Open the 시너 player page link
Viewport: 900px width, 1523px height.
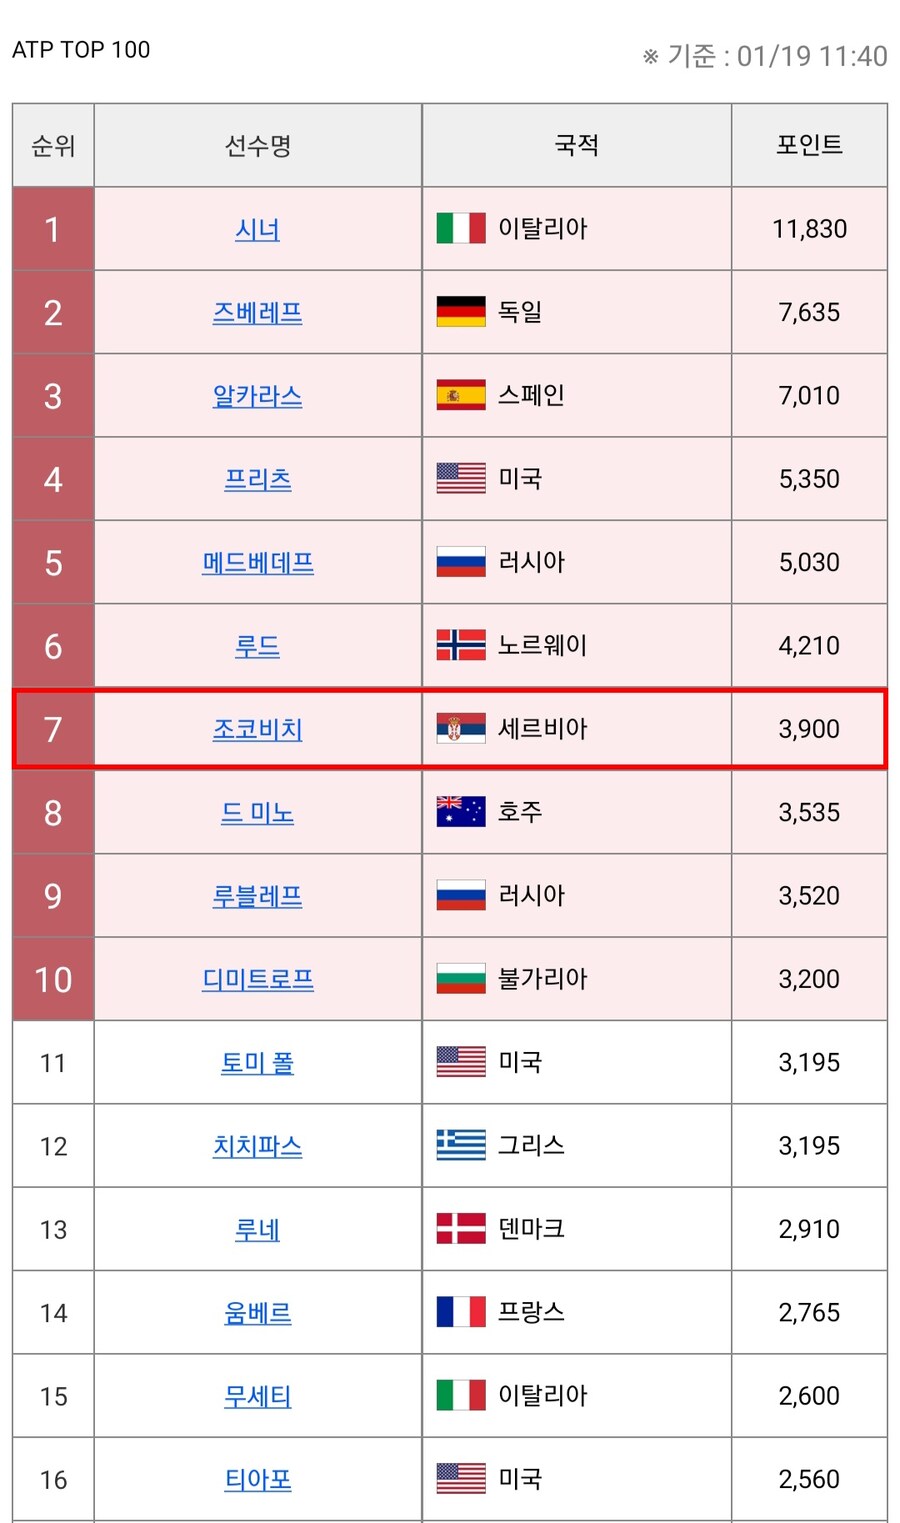coord(256,228)
